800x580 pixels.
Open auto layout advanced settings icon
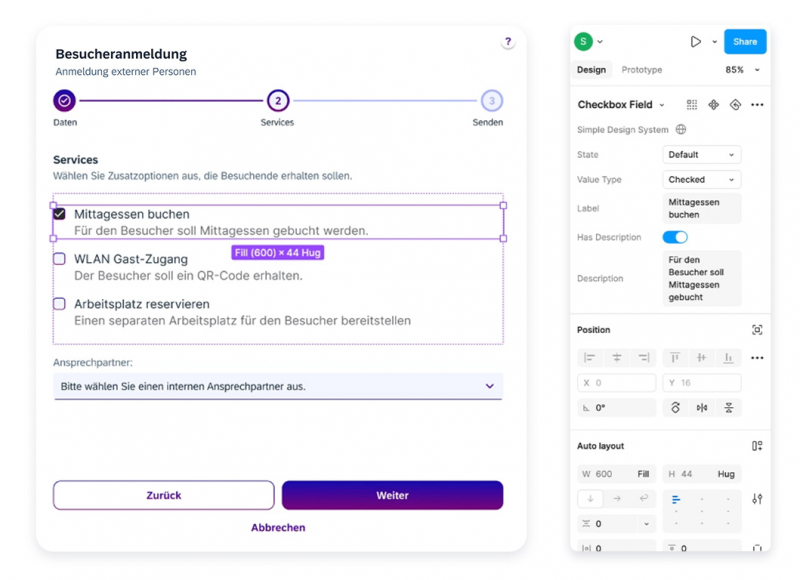(757, 499)
